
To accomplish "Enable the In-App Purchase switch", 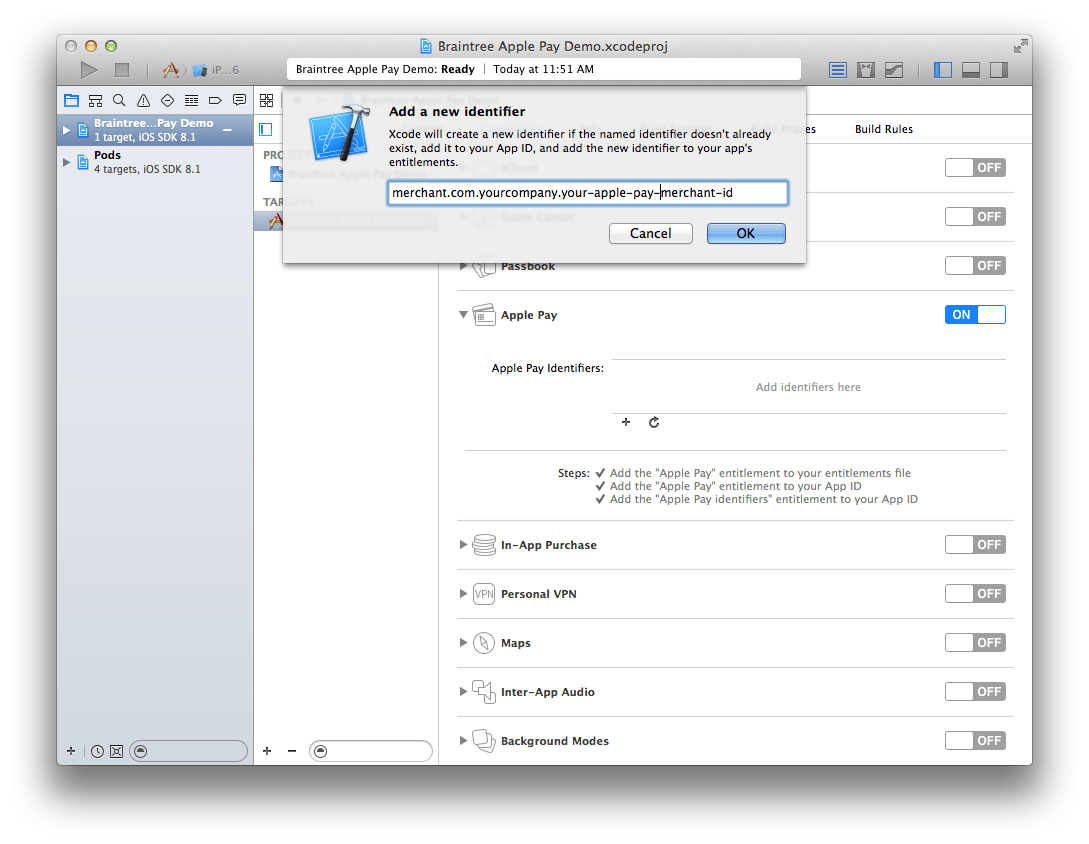I will tap(974, 545).
